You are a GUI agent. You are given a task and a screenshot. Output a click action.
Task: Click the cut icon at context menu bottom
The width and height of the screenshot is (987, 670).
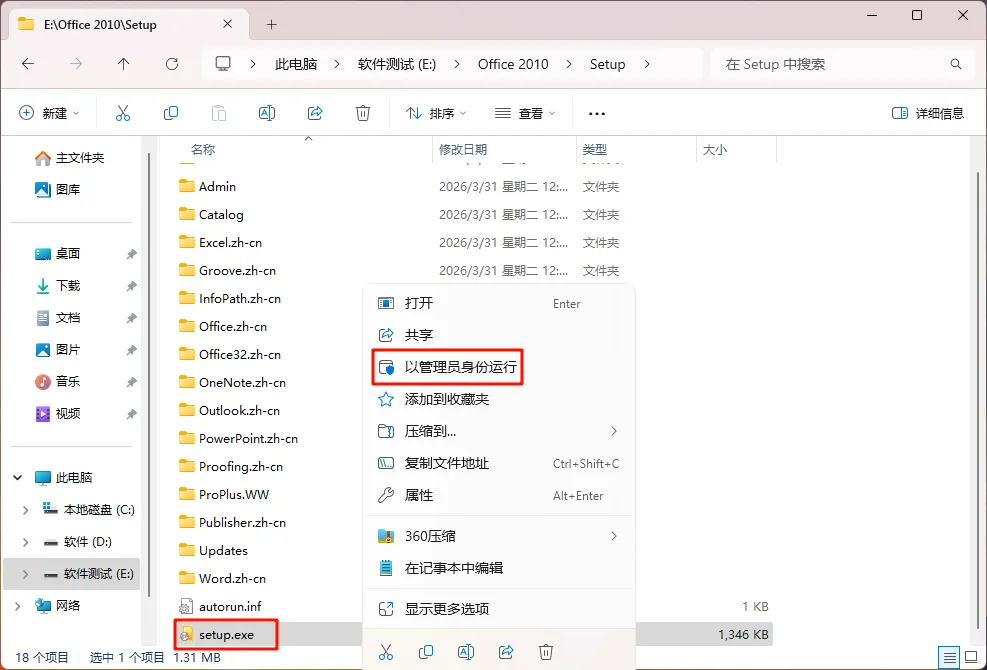386,652
